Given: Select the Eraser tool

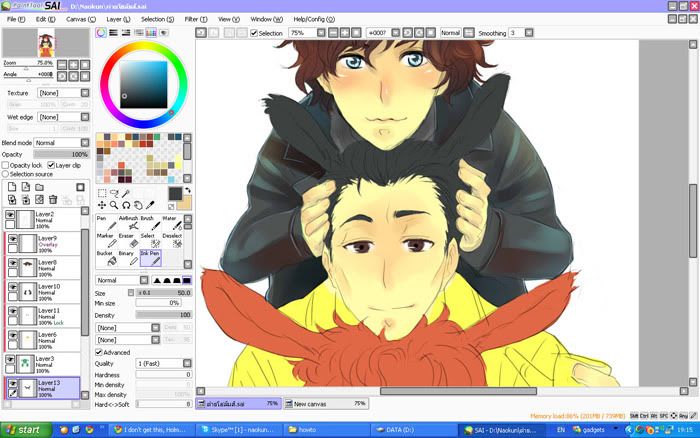Looking at the screenshot, I should point(126,241).
